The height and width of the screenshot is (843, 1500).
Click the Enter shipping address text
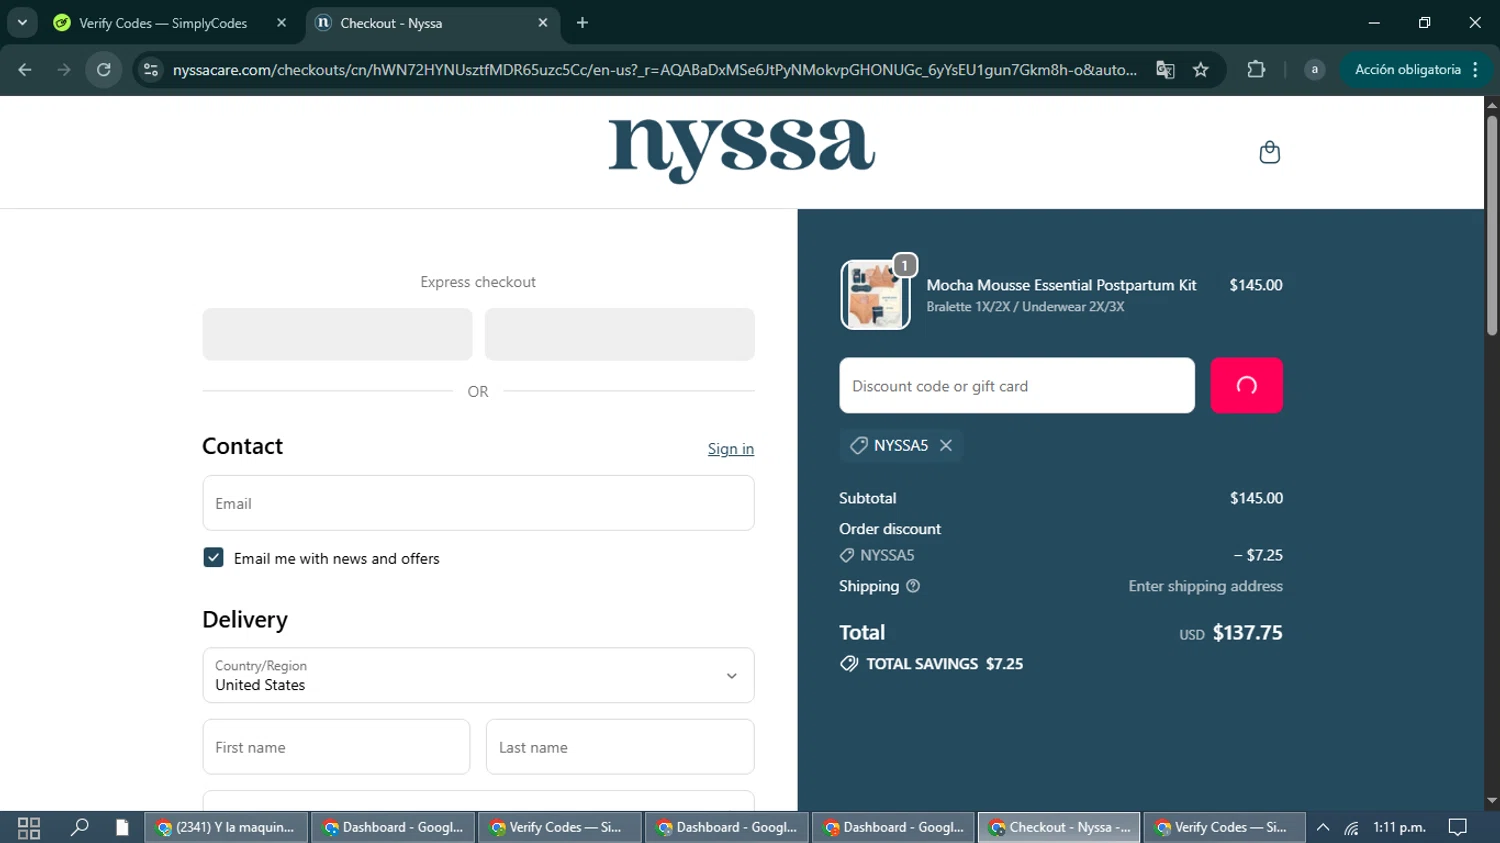[1205, 586]
